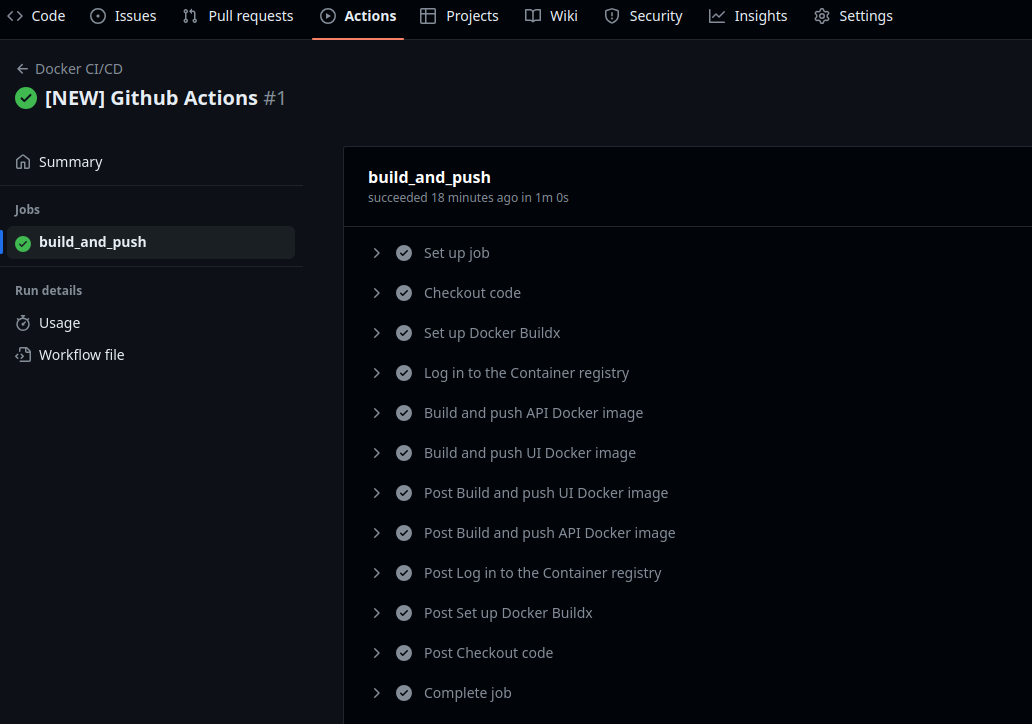Viewport: 1032px width, 724px height.
Task: Click check icon of Set up job step
Action: [x=404, y=253]
